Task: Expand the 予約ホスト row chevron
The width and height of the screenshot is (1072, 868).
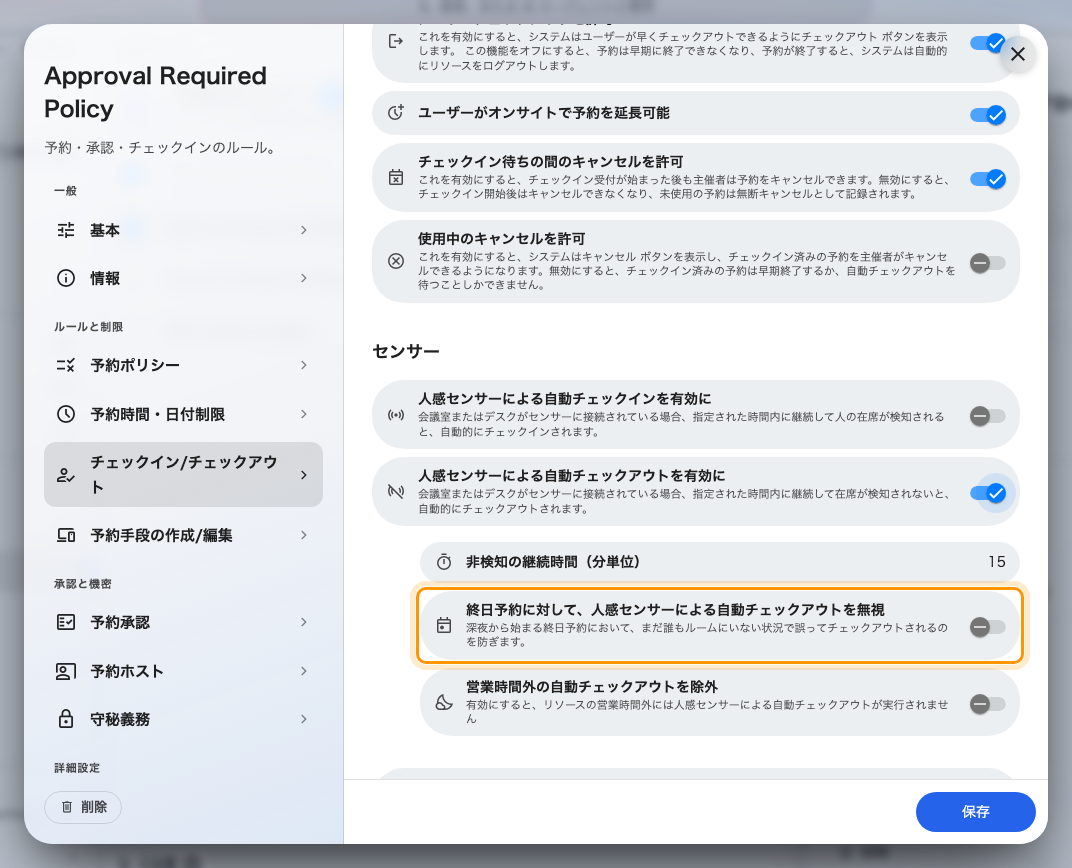Action: click(304, 671)
